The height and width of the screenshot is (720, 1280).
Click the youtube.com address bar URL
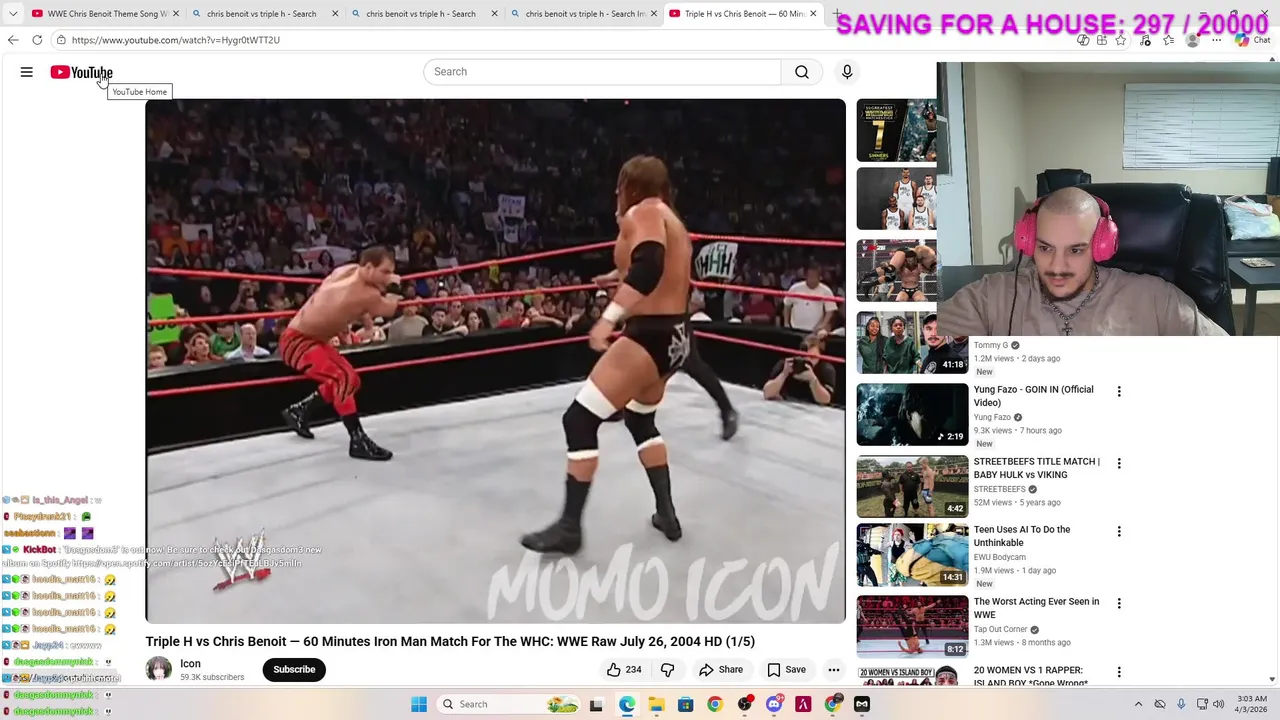[176, 40]
